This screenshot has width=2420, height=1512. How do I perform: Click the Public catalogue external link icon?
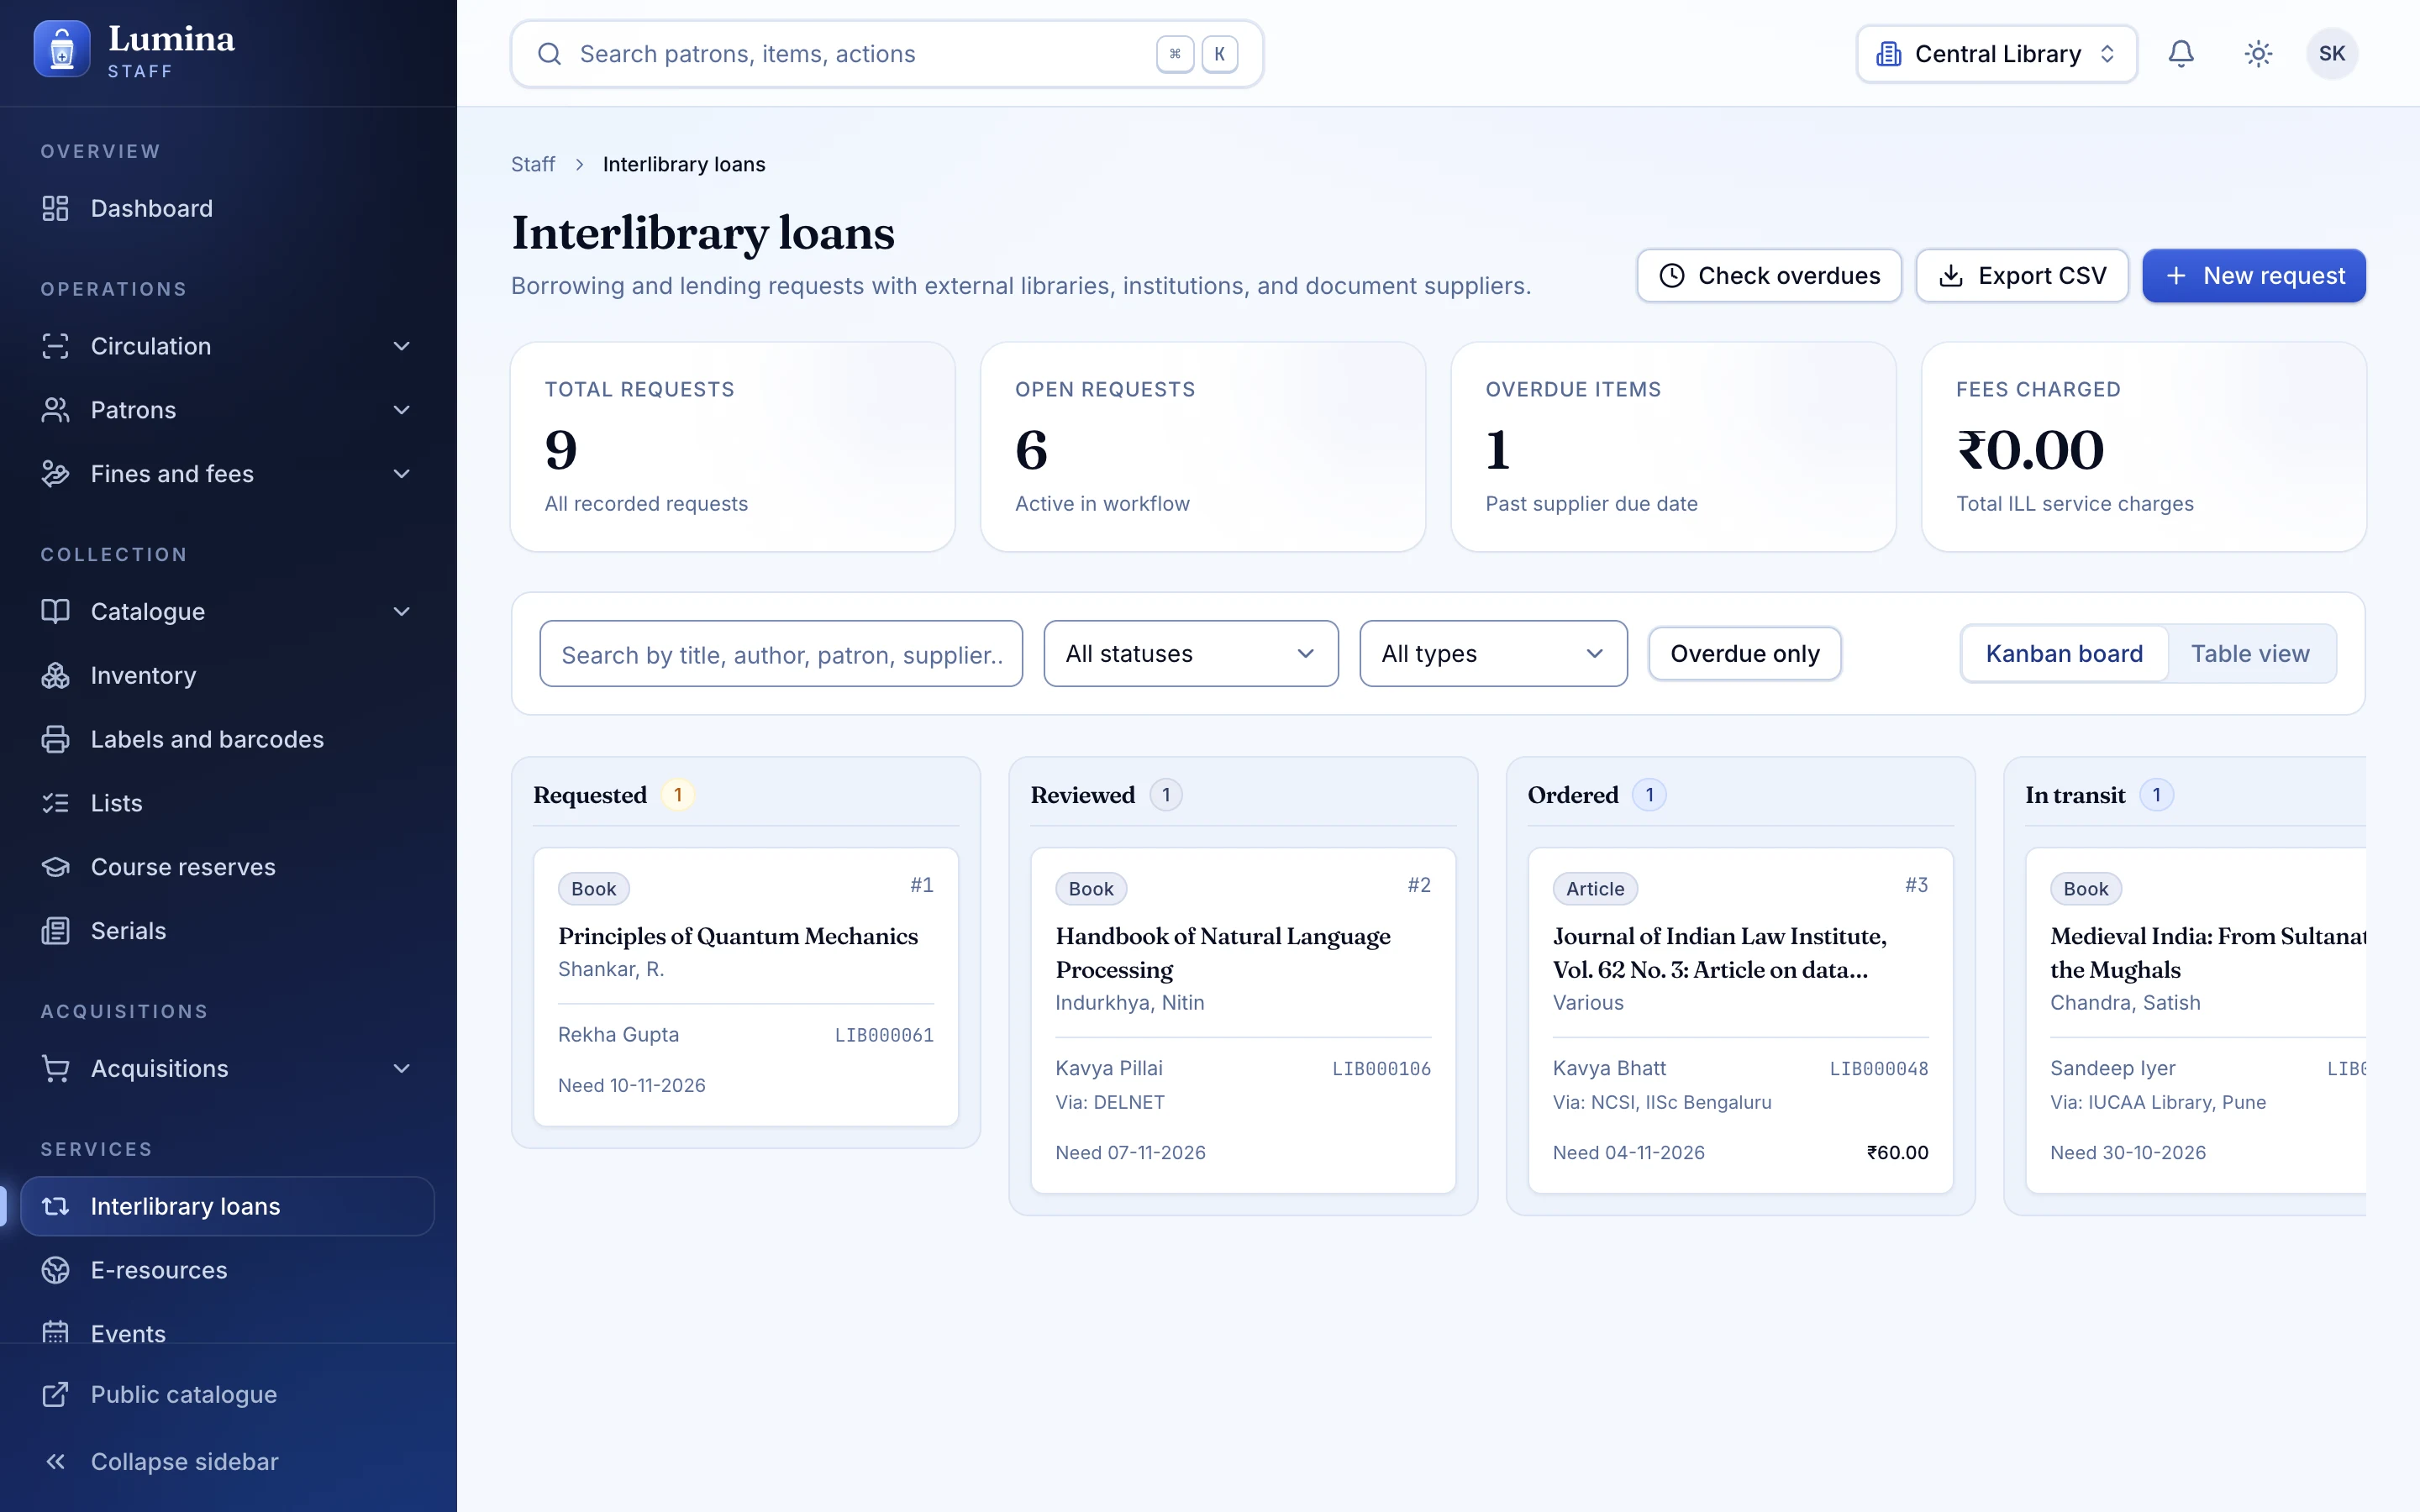point(55,1394)
